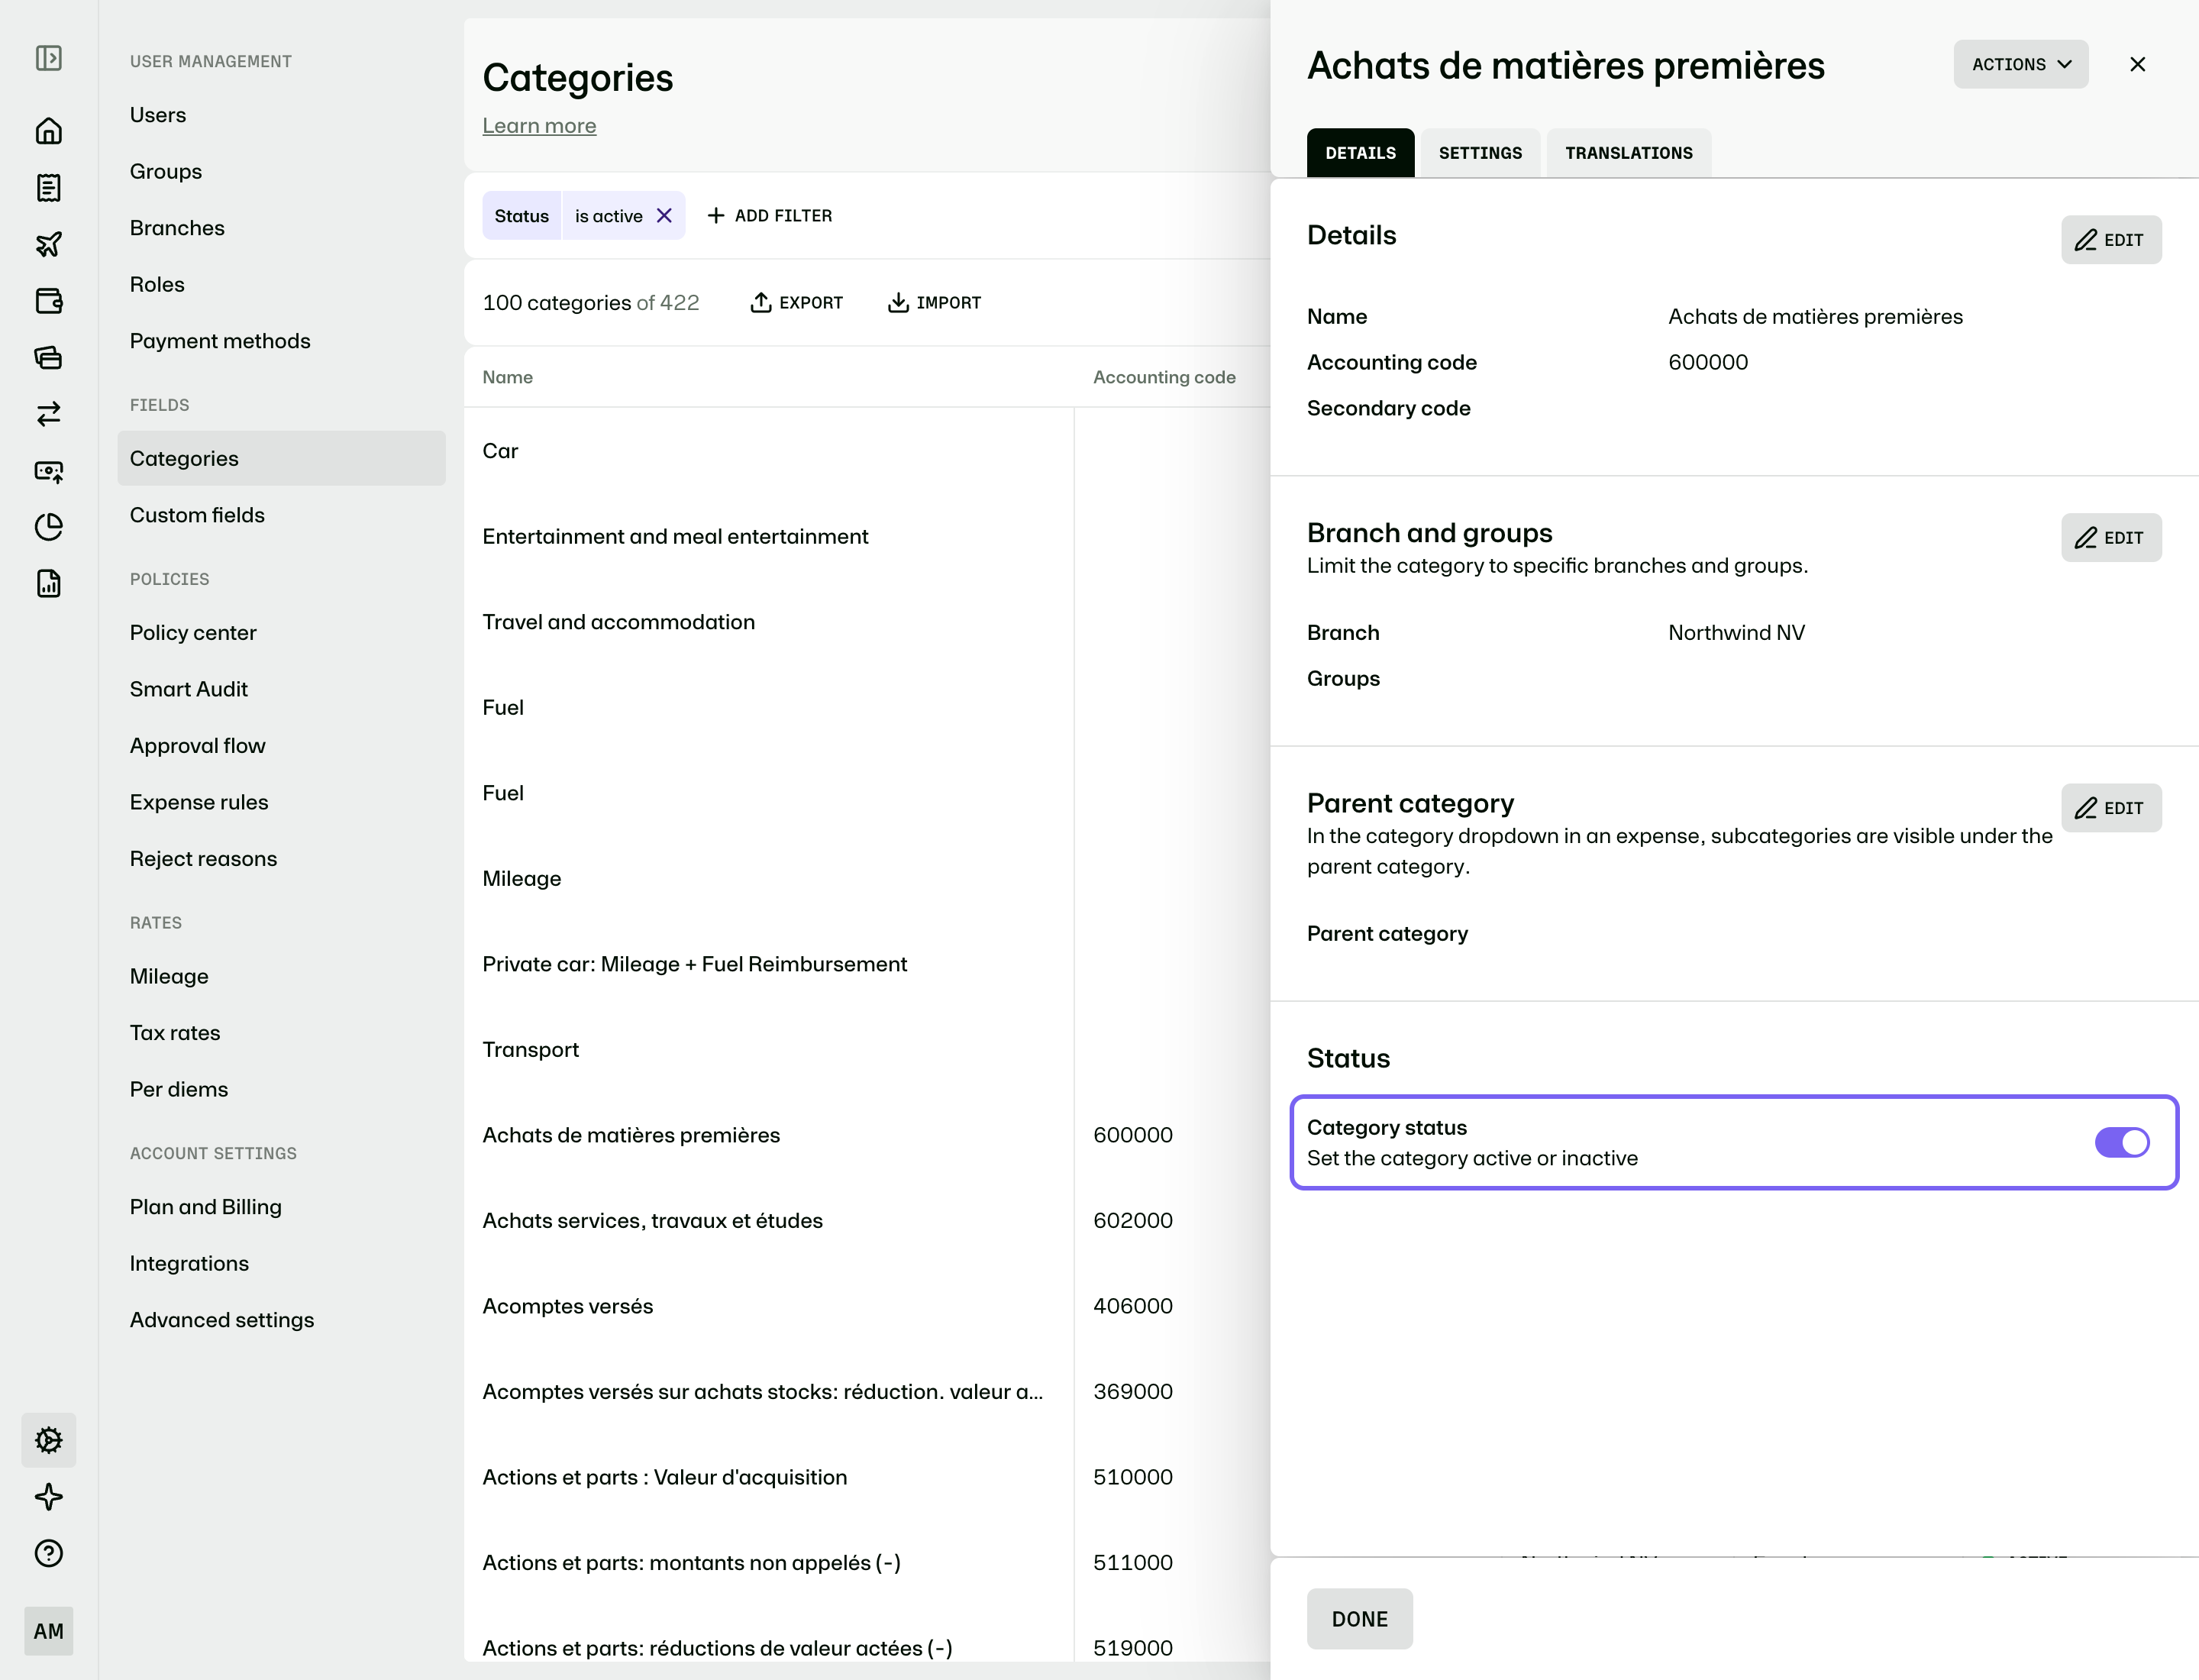
Task: Open the reimbursement money icon
Action: pos(48,471)
